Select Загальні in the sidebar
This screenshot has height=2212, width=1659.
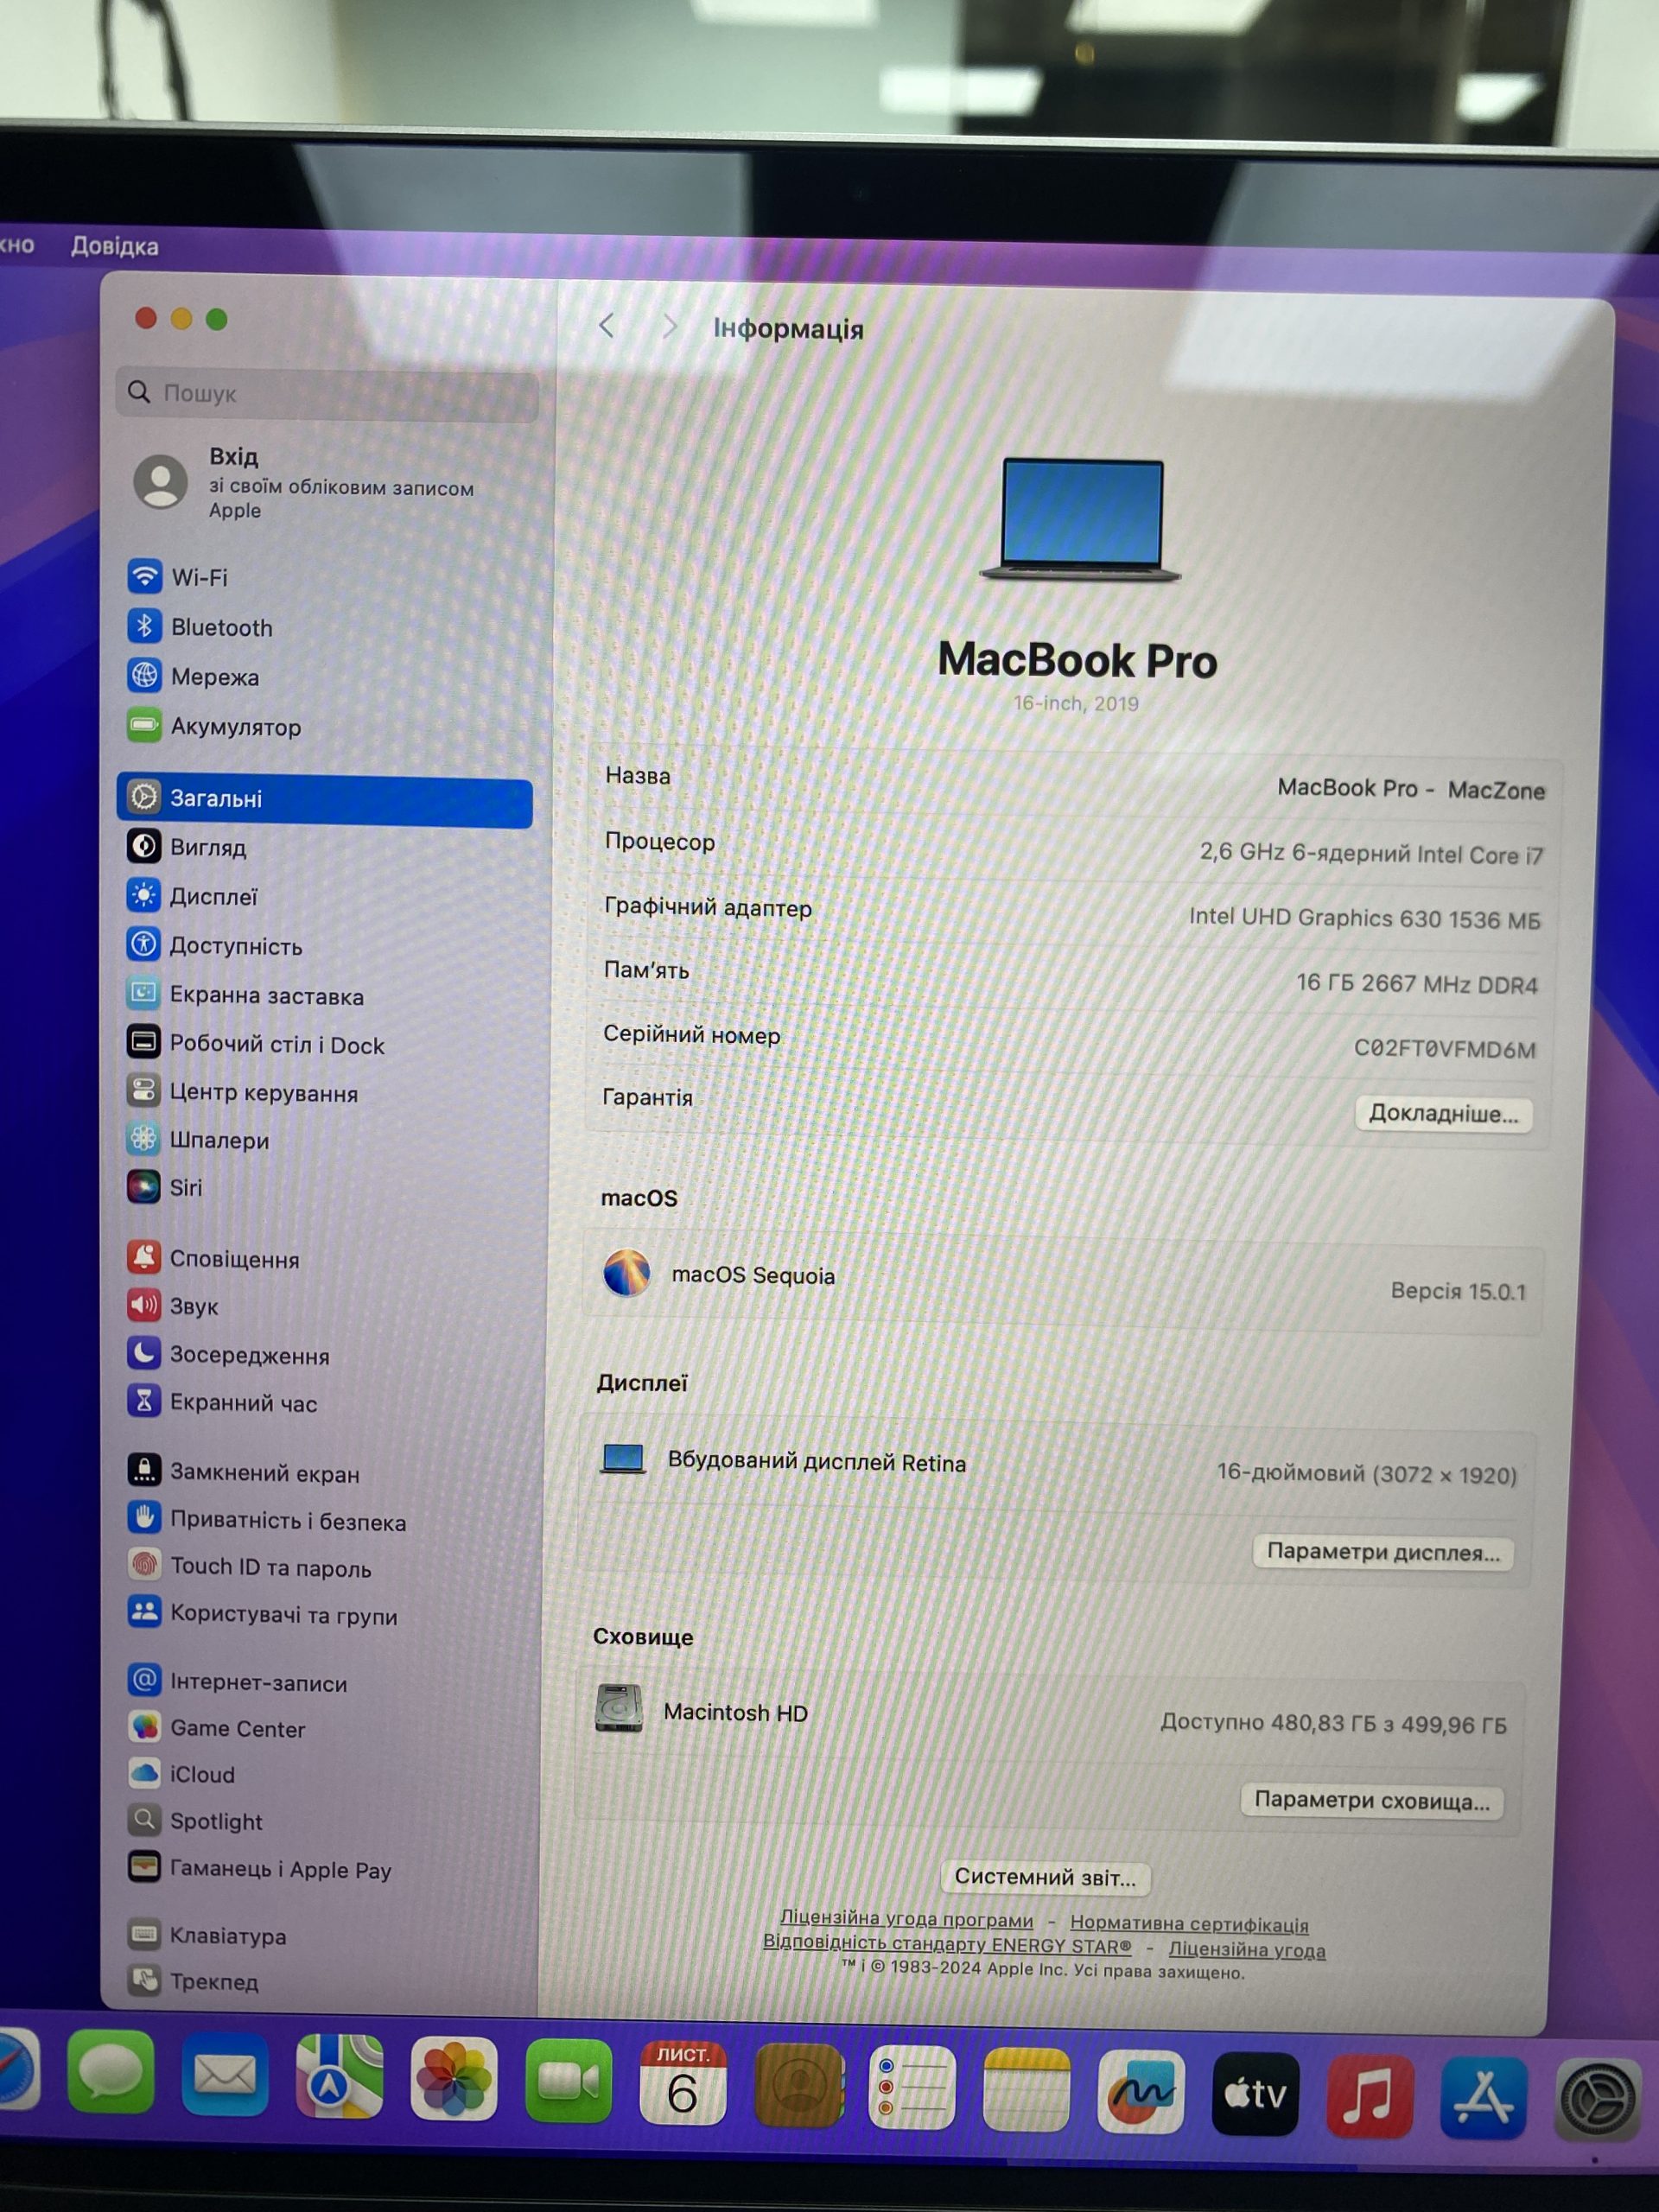tap(325, 799)
